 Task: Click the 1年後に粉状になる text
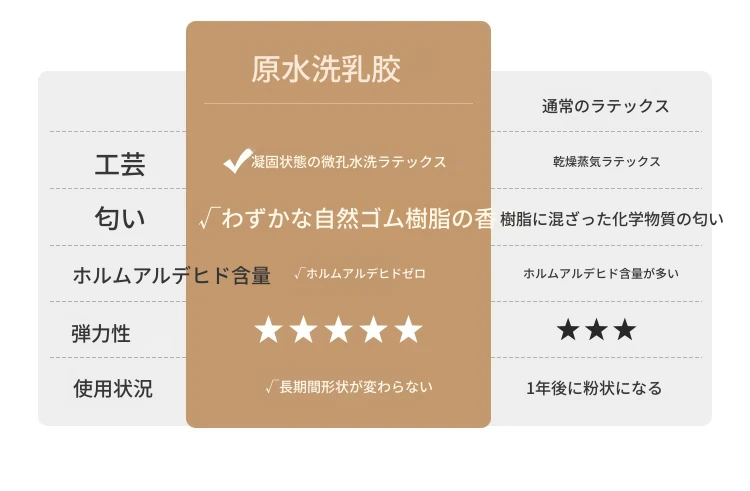tap(594, 388)
